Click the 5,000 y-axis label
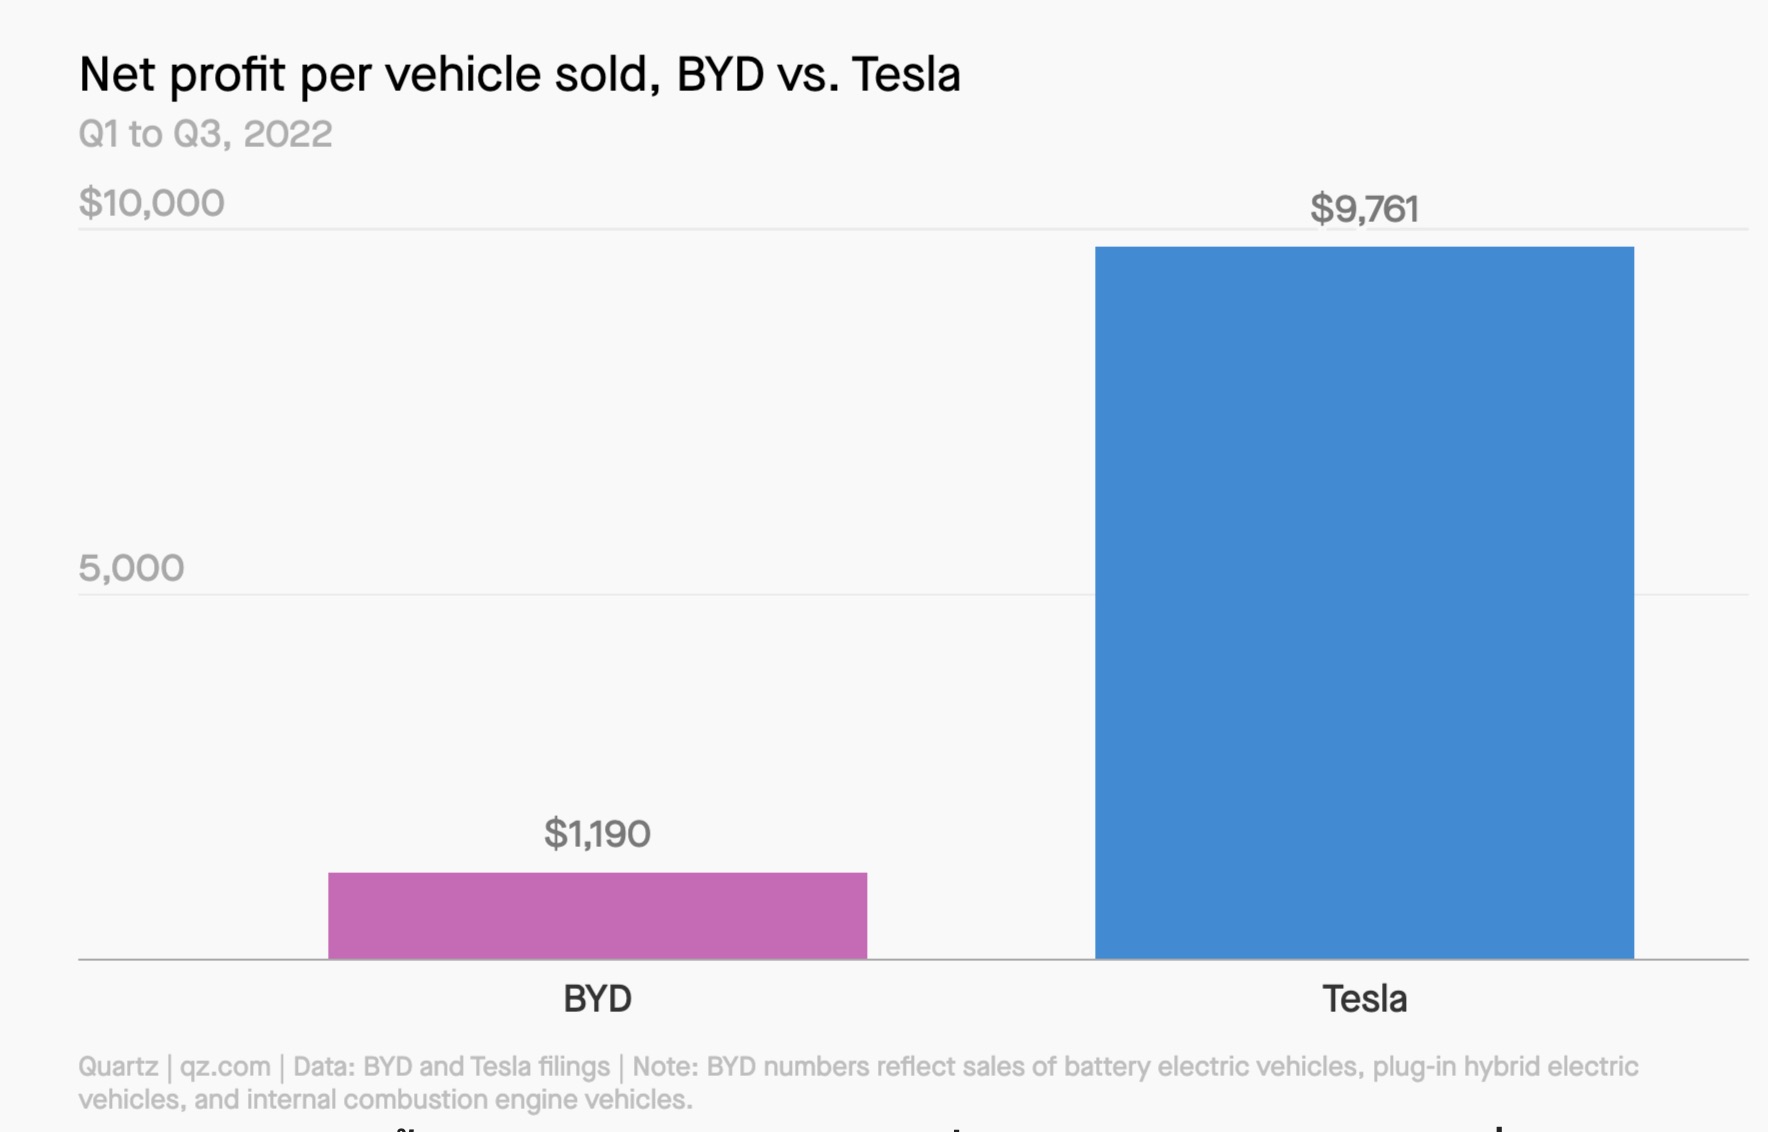The image size is (1768, 1132). pyautogui.click(x=131, y=568)
